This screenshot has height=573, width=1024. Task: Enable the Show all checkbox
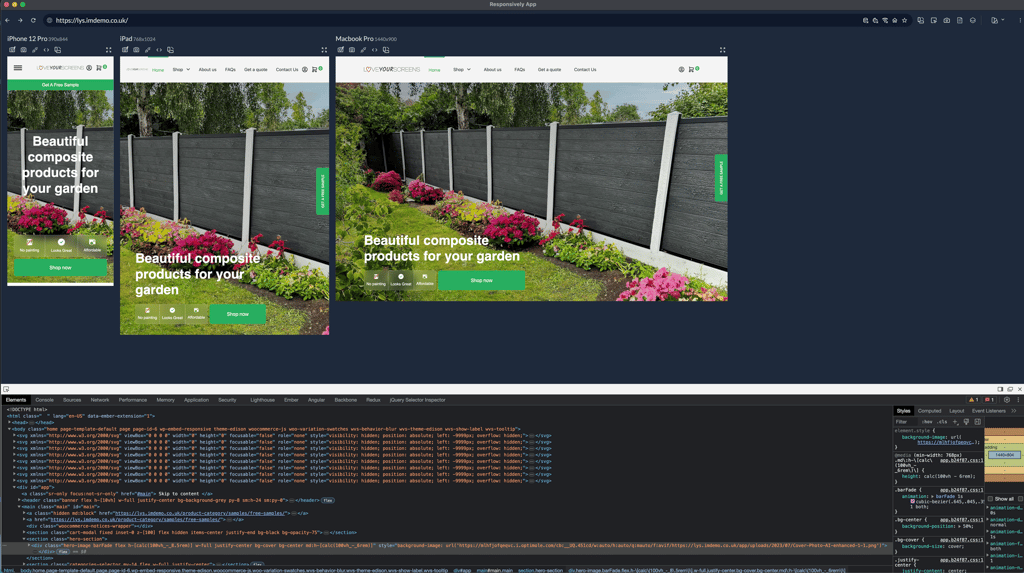click(991, 499)
